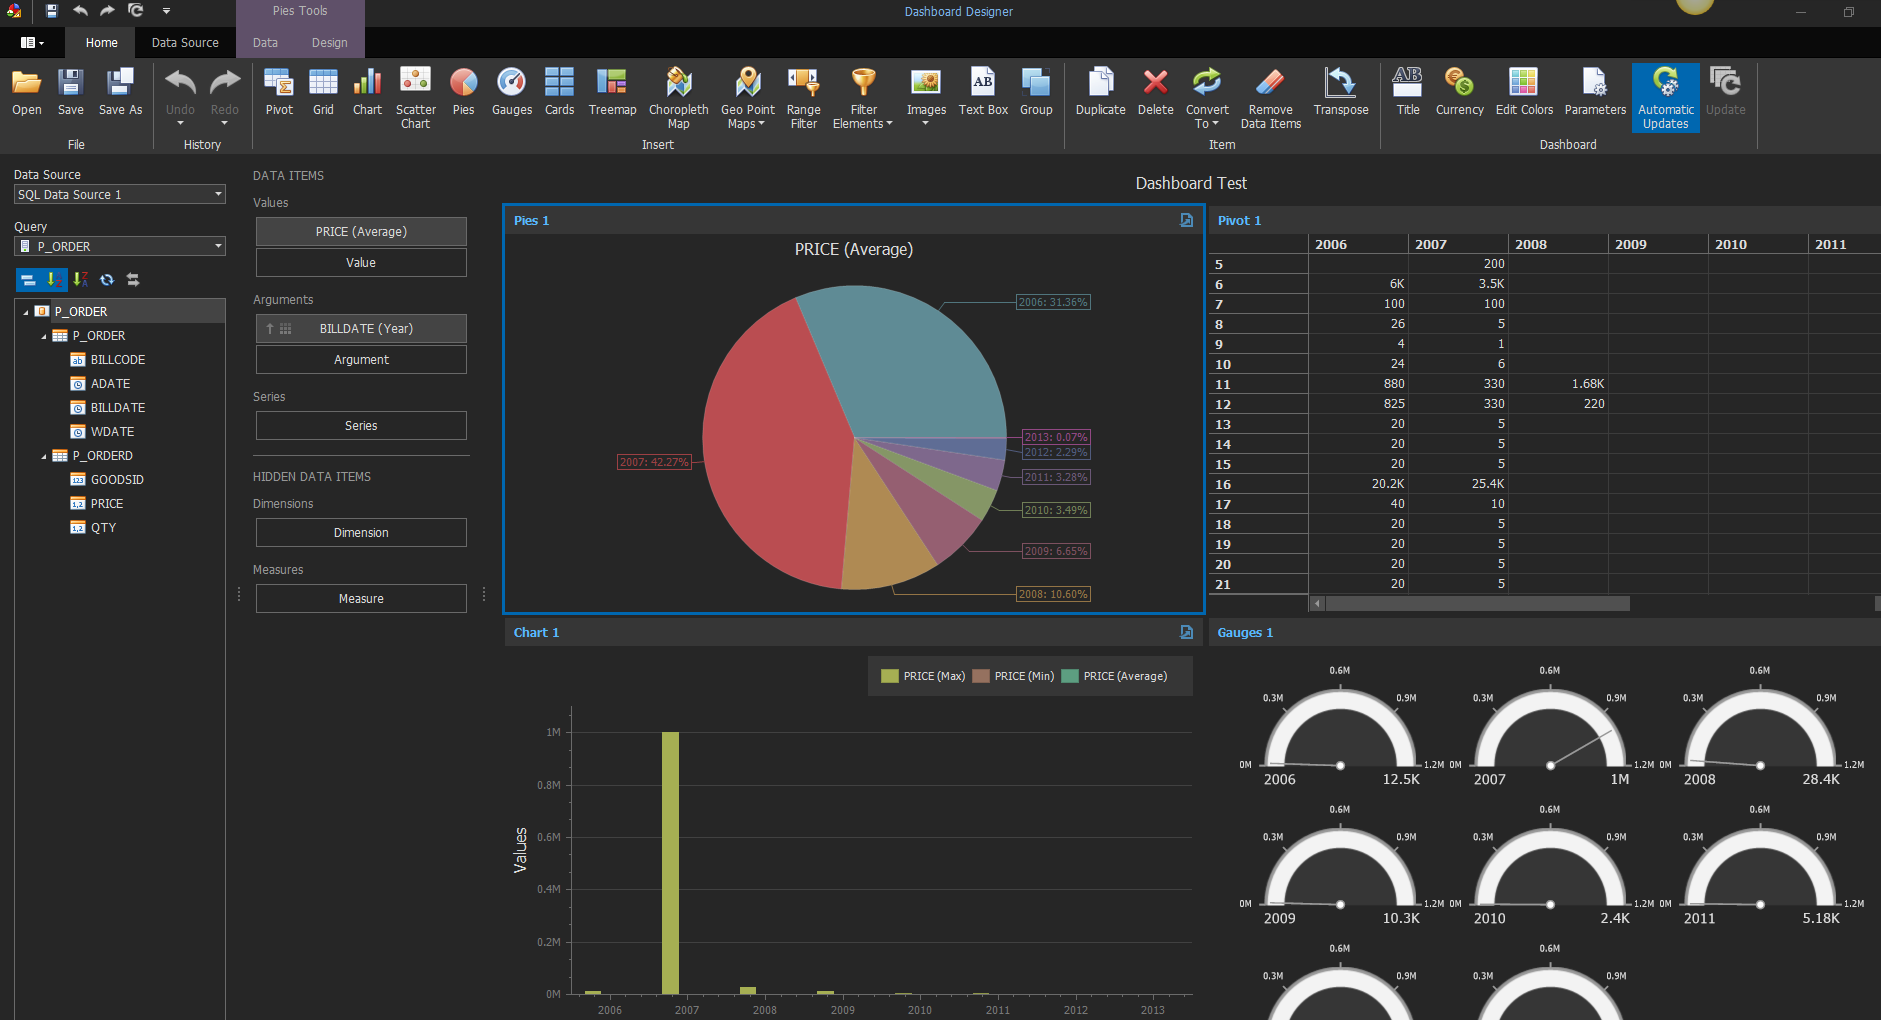The height and width of the screenshot is (1020, 1881).
Task: Open the Data Source dropdown
Action: pos(218,194)
